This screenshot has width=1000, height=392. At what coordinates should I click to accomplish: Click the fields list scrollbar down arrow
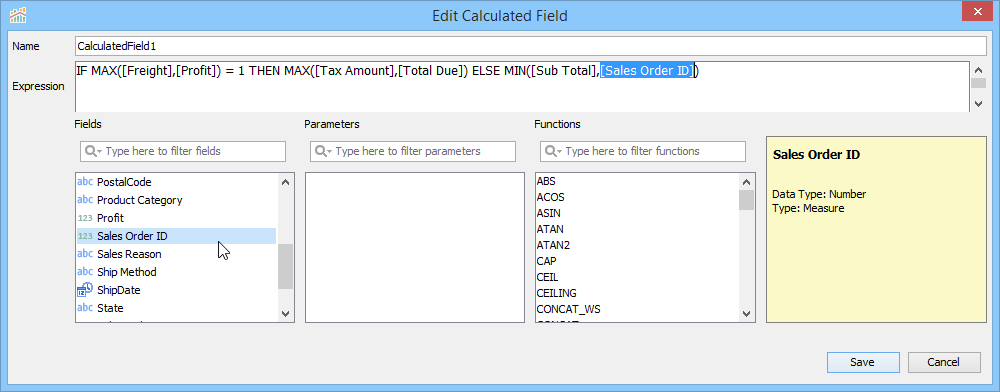point(285,313)
